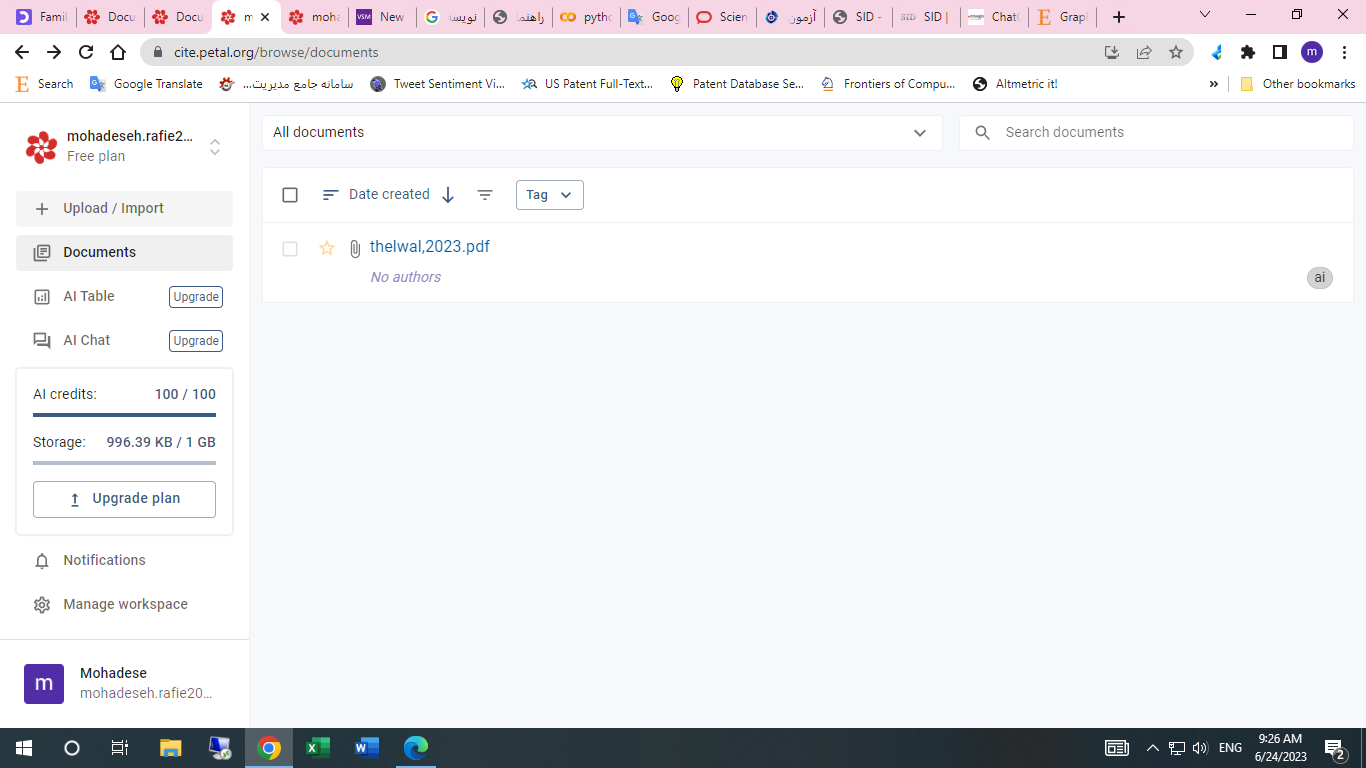
Task: Click the AI credits progress bar
Action: [124, 415]
